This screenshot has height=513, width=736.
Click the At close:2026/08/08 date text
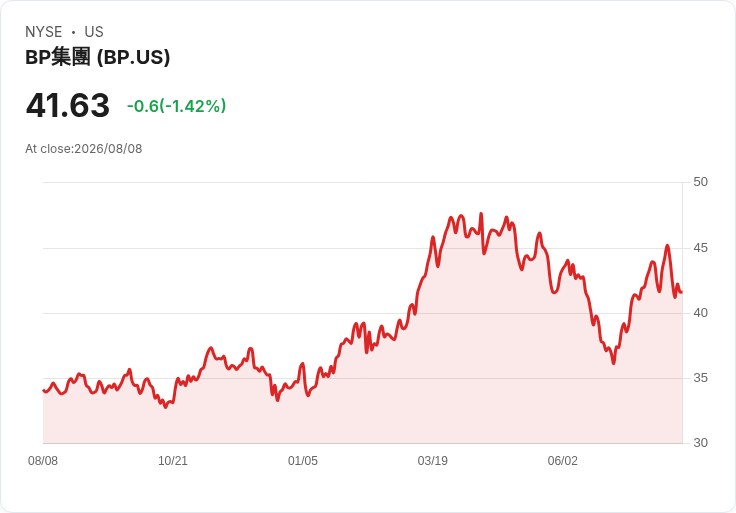84,149
